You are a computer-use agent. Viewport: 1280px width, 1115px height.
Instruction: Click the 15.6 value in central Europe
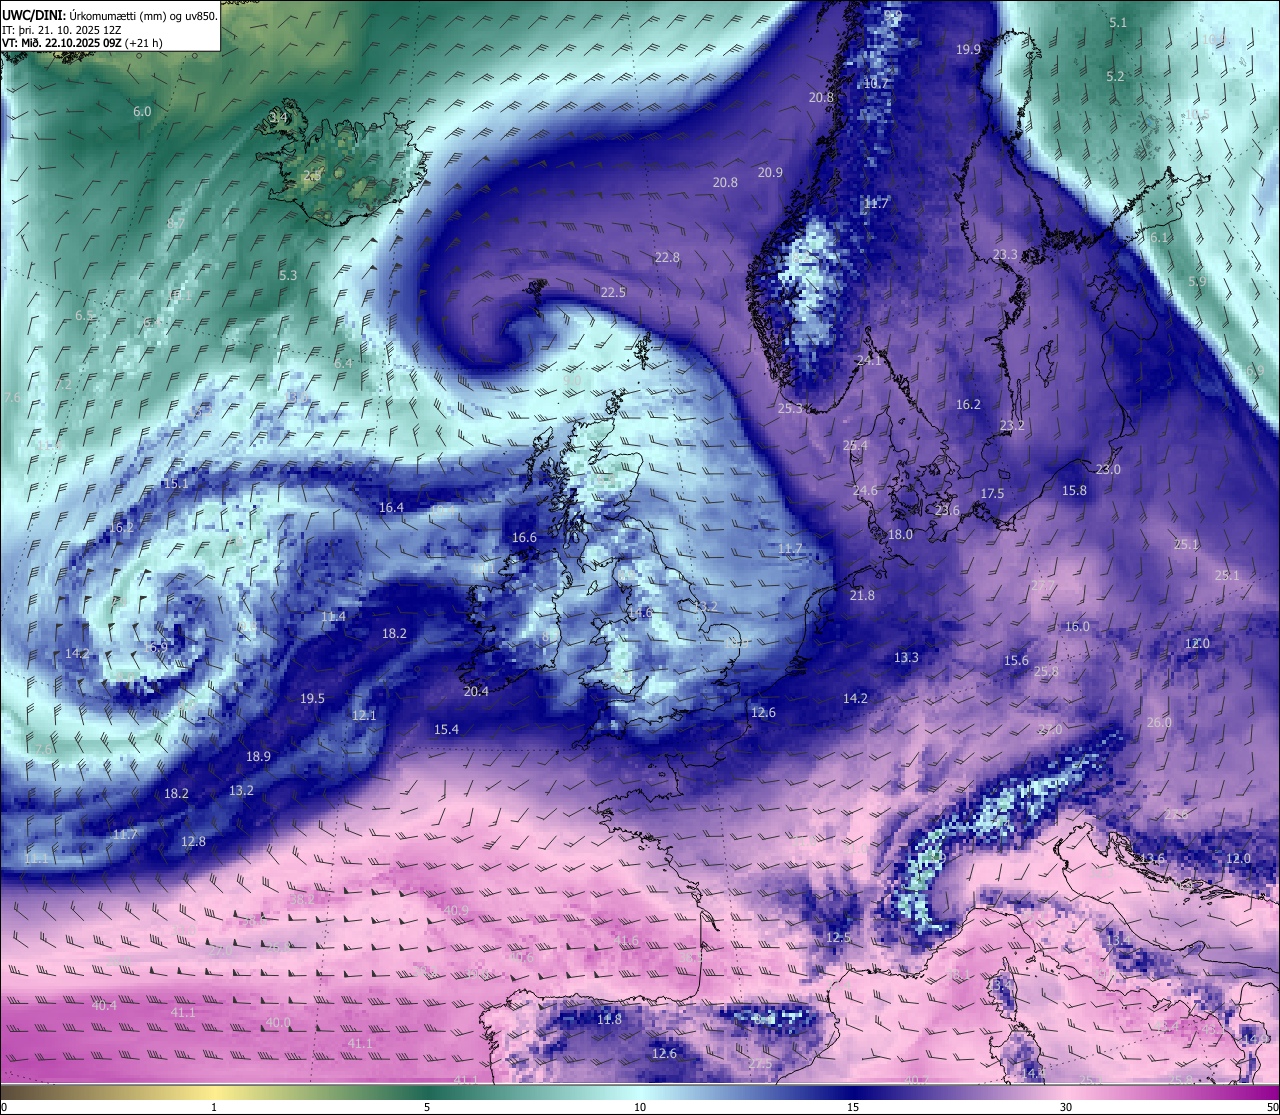click(1016, 661)
